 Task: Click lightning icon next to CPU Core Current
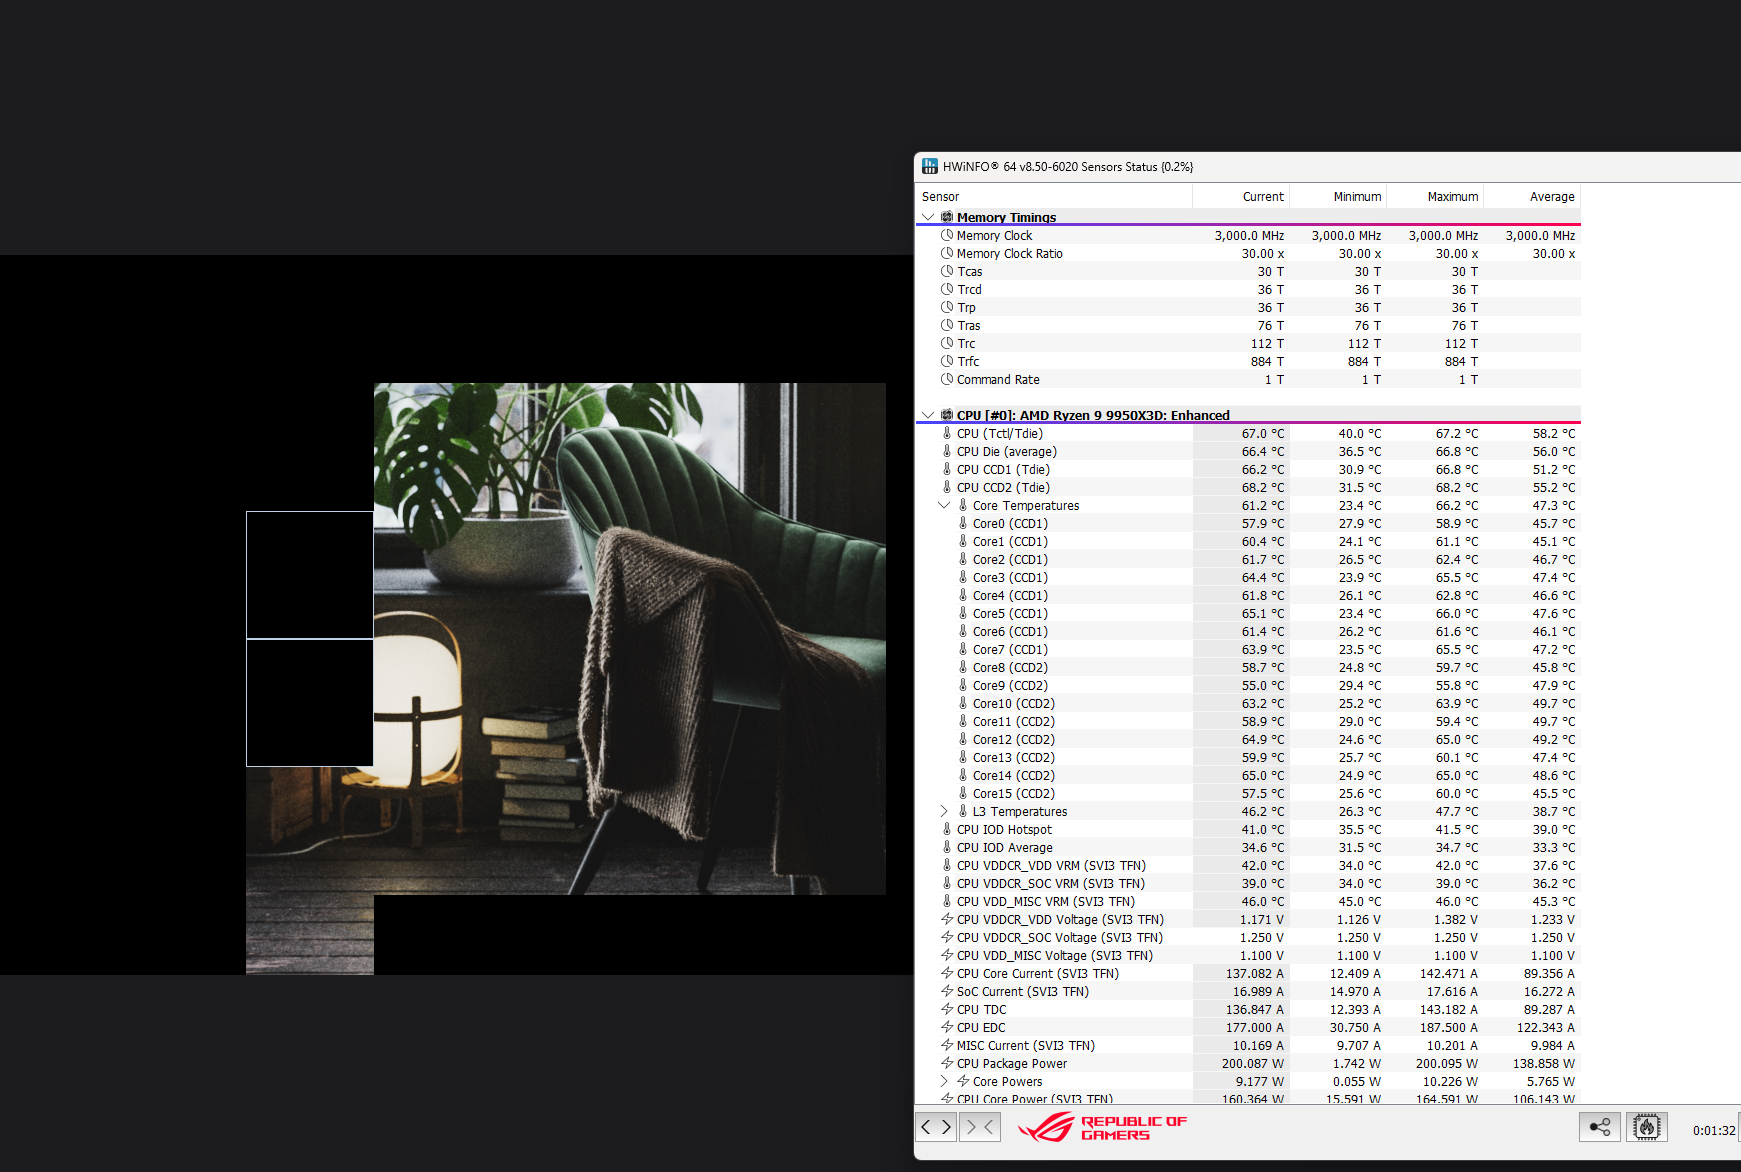[947, 973]
